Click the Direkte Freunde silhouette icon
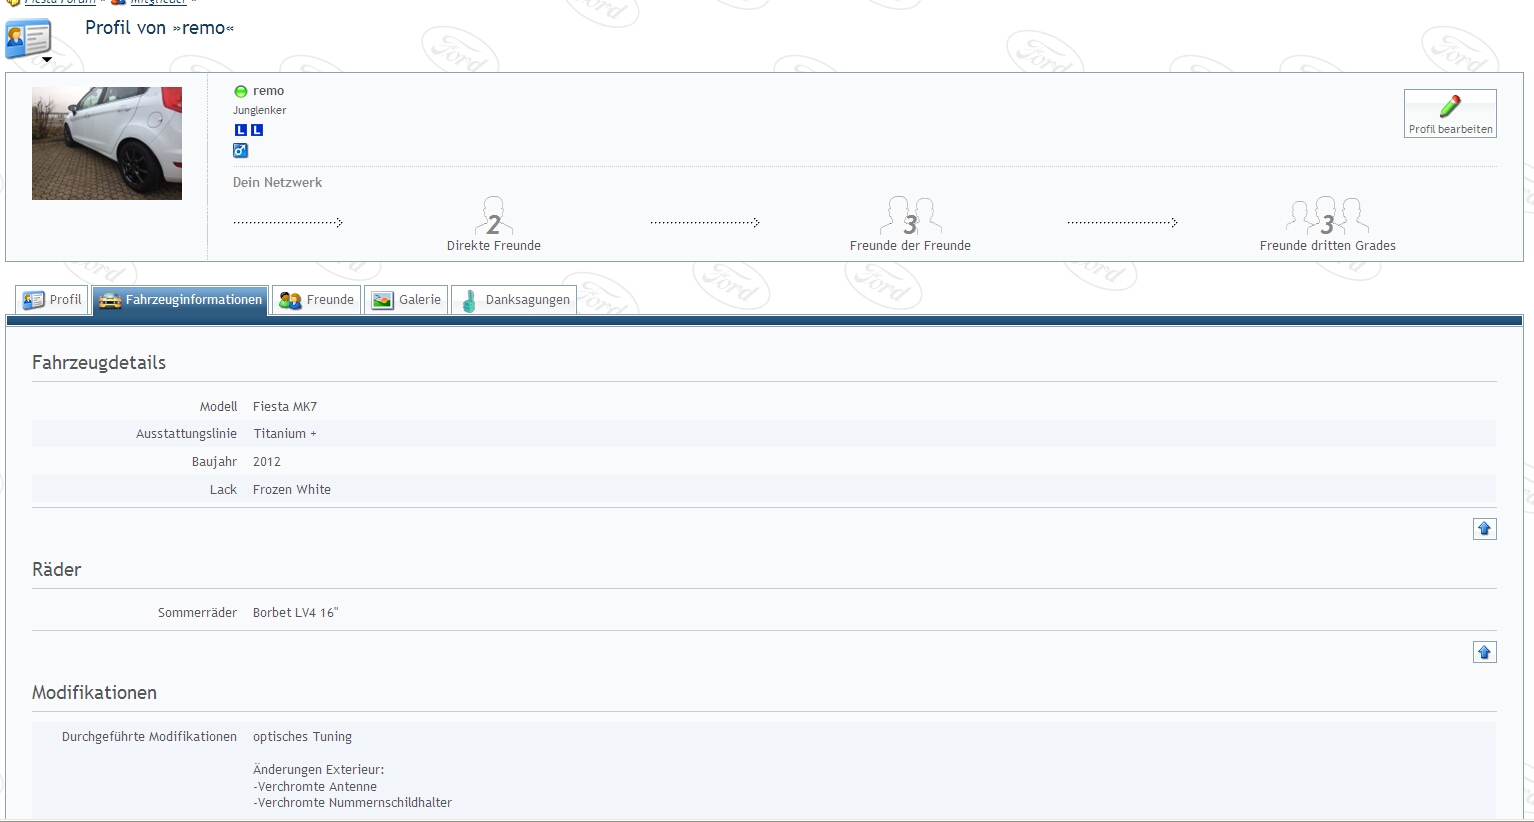 (493, 217)
